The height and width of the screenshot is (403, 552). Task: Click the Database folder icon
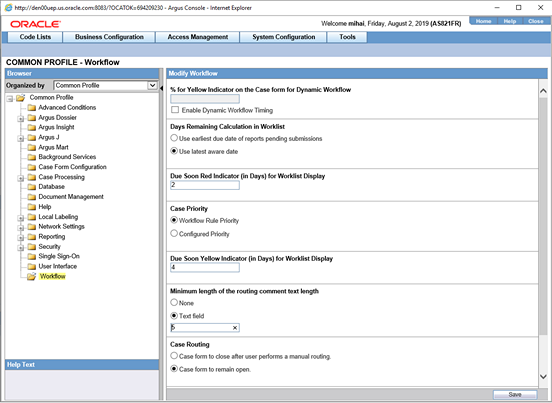32,187
